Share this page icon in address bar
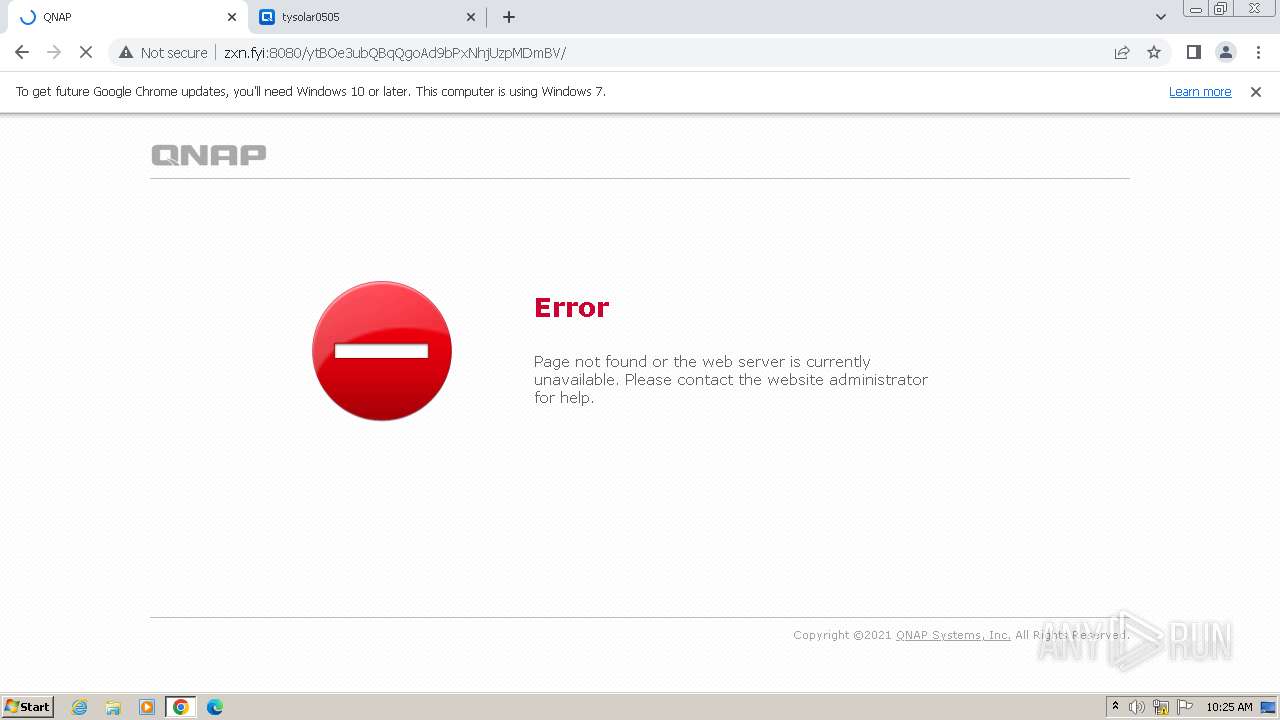Image resolution: width=1280 pixels, height=720 pixels. coord(1122,52)
